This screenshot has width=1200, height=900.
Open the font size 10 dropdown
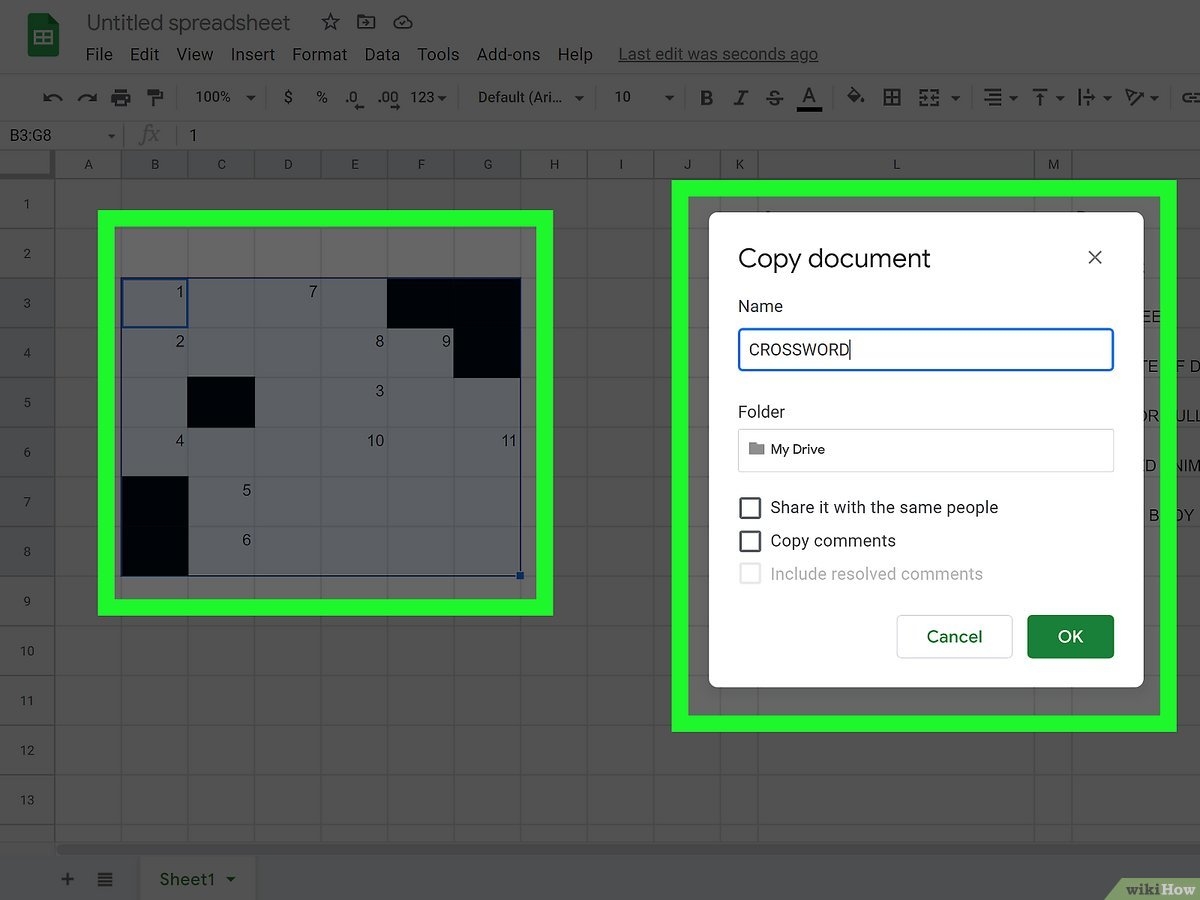(643, 97)
